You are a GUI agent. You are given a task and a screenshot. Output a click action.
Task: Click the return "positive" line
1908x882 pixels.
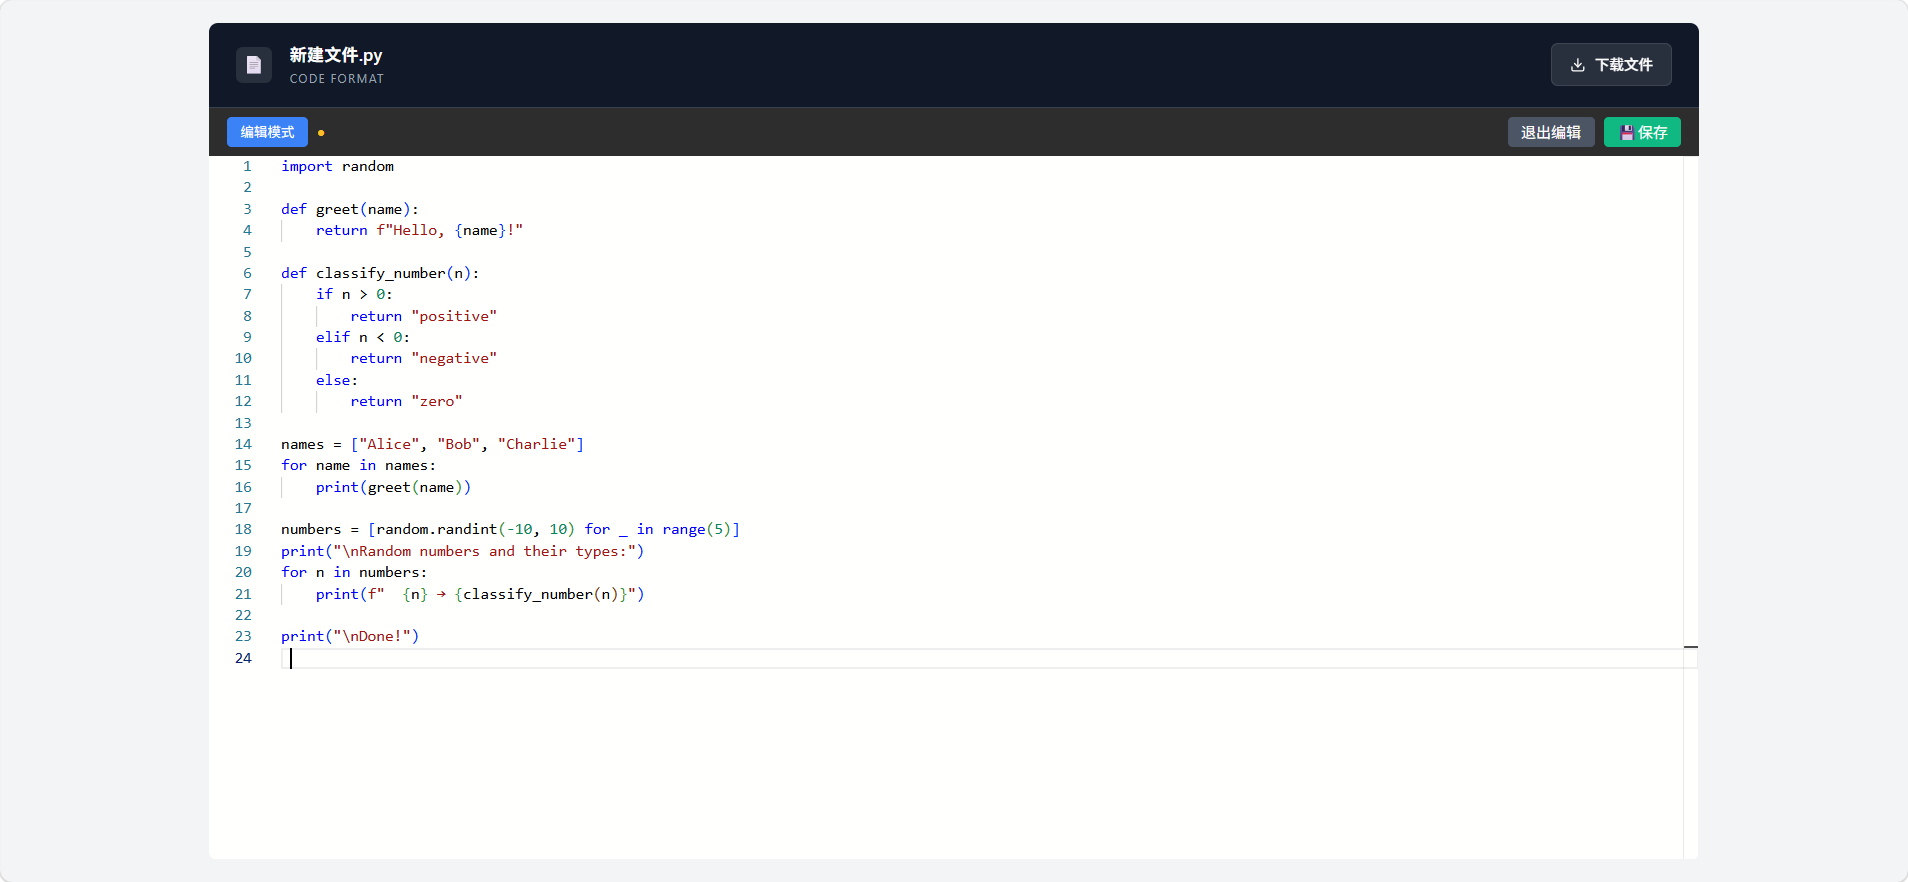click(423, 316)
